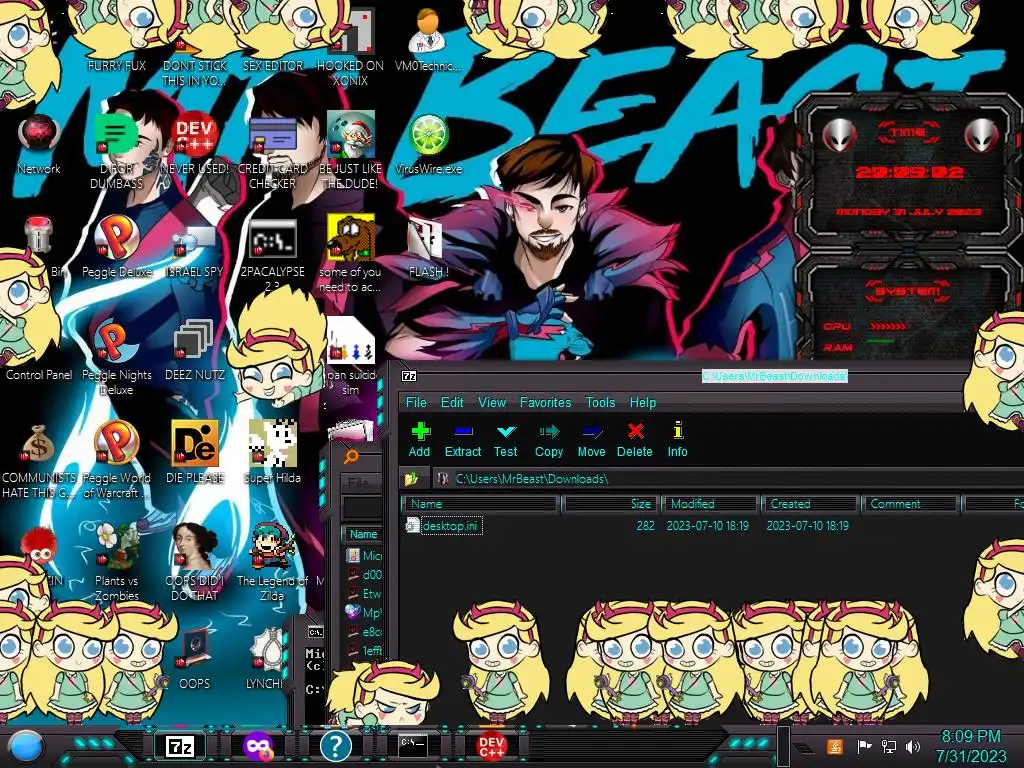Select the Peggle Nights Deluxe icon
Viewport: 1024px width, 768px height.
click(116, 358)
